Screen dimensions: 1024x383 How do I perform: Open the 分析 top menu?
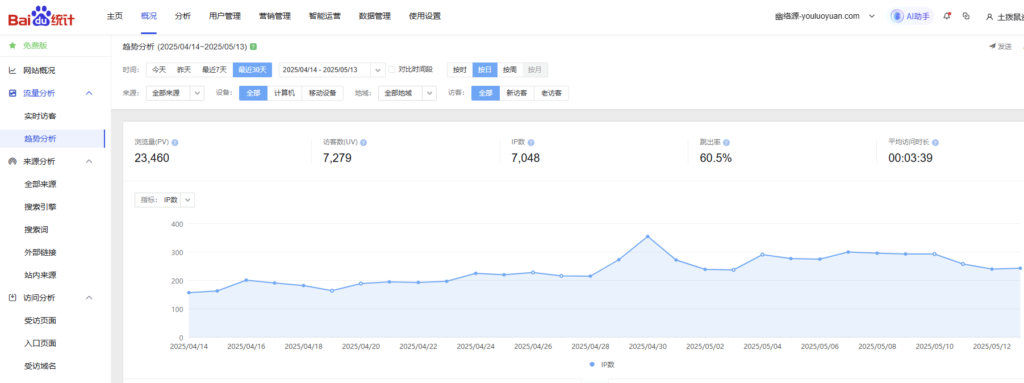[x=183, y=16]
